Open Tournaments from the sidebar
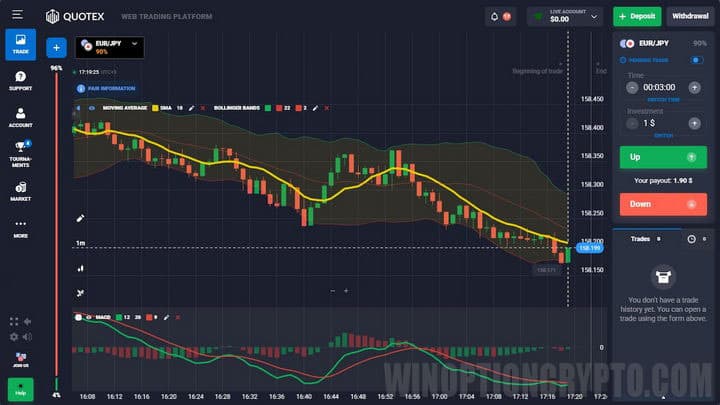Image resolution: width=720 pixels, height=405 pixels. tap(20, 153)
